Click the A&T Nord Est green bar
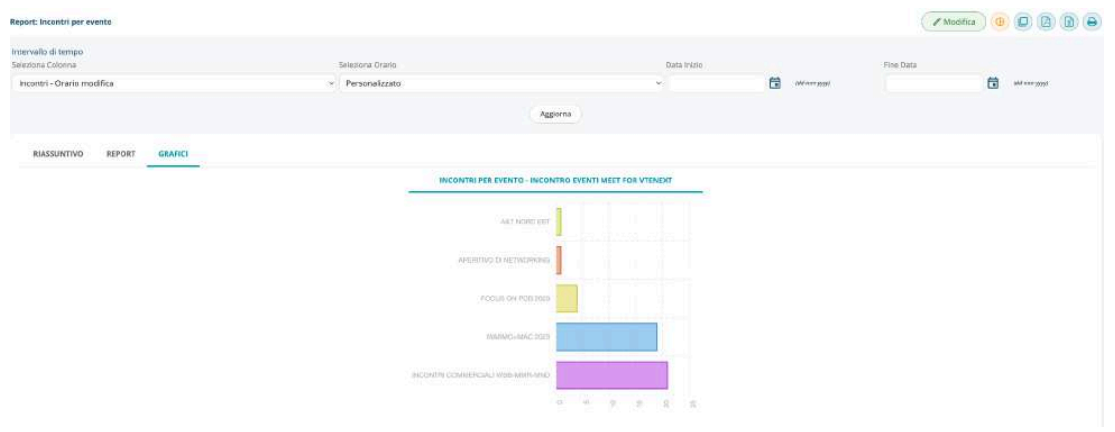This screenshot has height=432, width=1115. [559, 222]
